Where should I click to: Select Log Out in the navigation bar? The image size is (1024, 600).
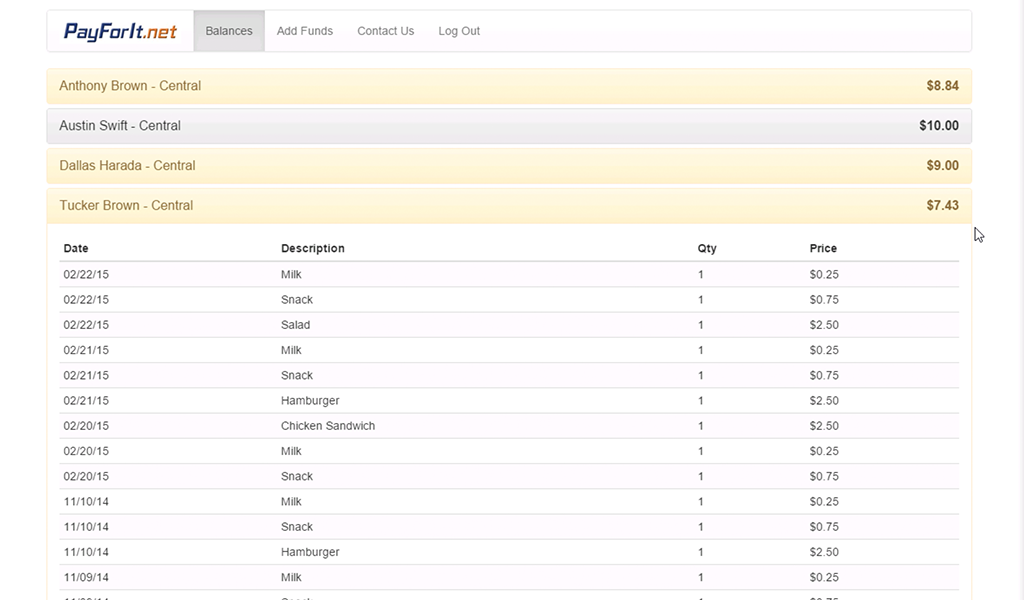[x=458, y=31]
